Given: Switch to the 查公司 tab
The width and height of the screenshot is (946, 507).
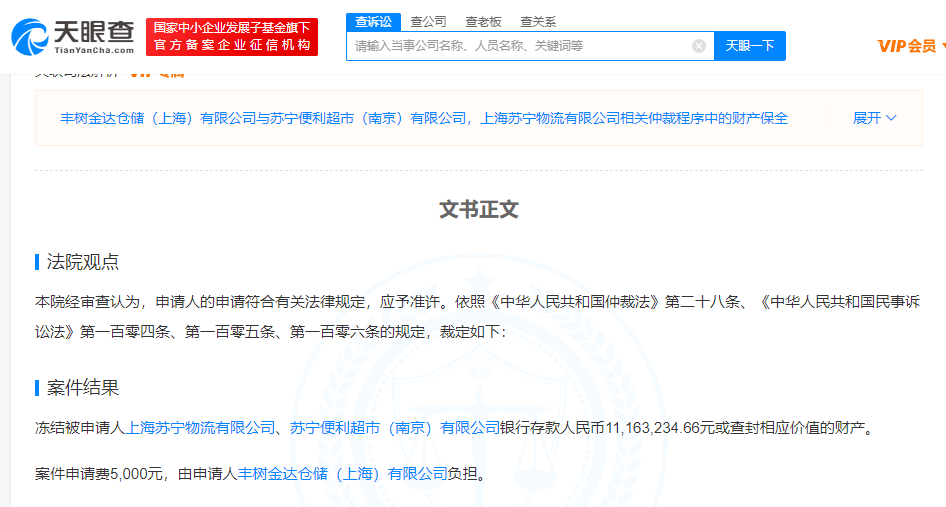Looking at the screenshot, I should [x=428, y=22].
